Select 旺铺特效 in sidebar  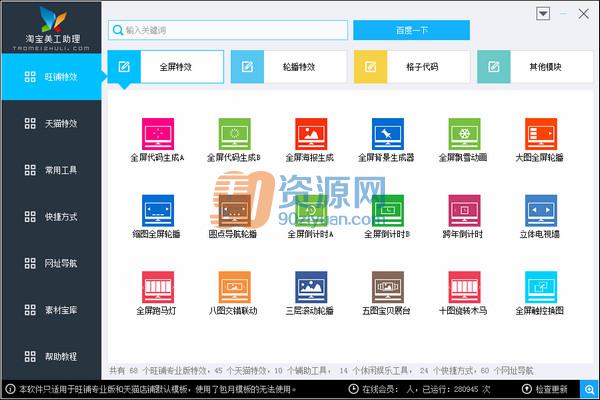tap(51, 77)
